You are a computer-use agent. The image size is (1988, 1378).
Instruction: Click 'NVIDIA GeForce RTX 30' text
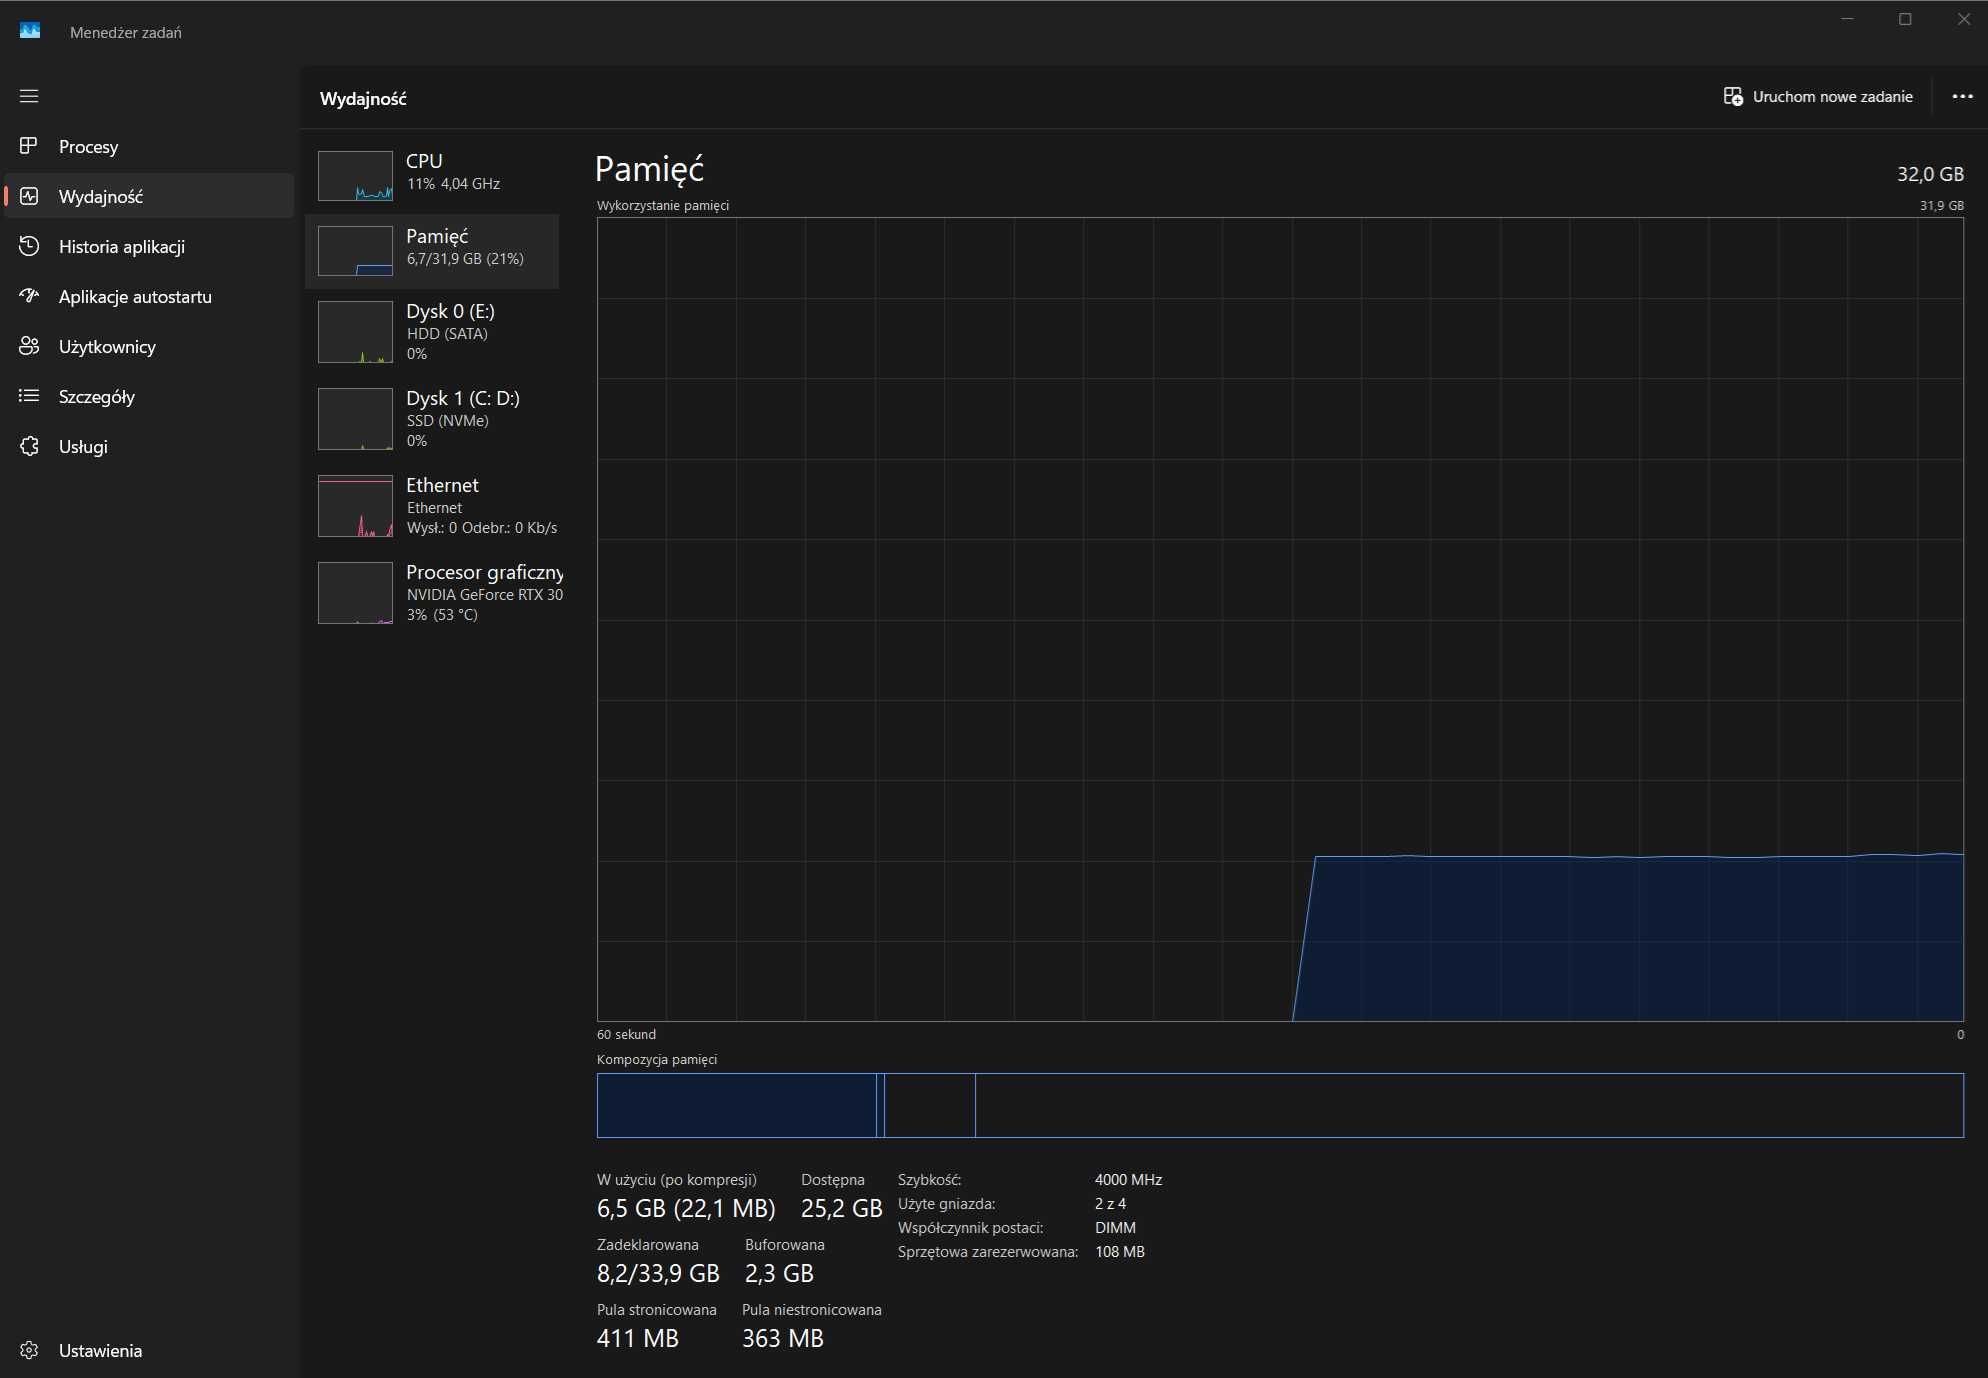pyautogui.click(x=485, y=595)
